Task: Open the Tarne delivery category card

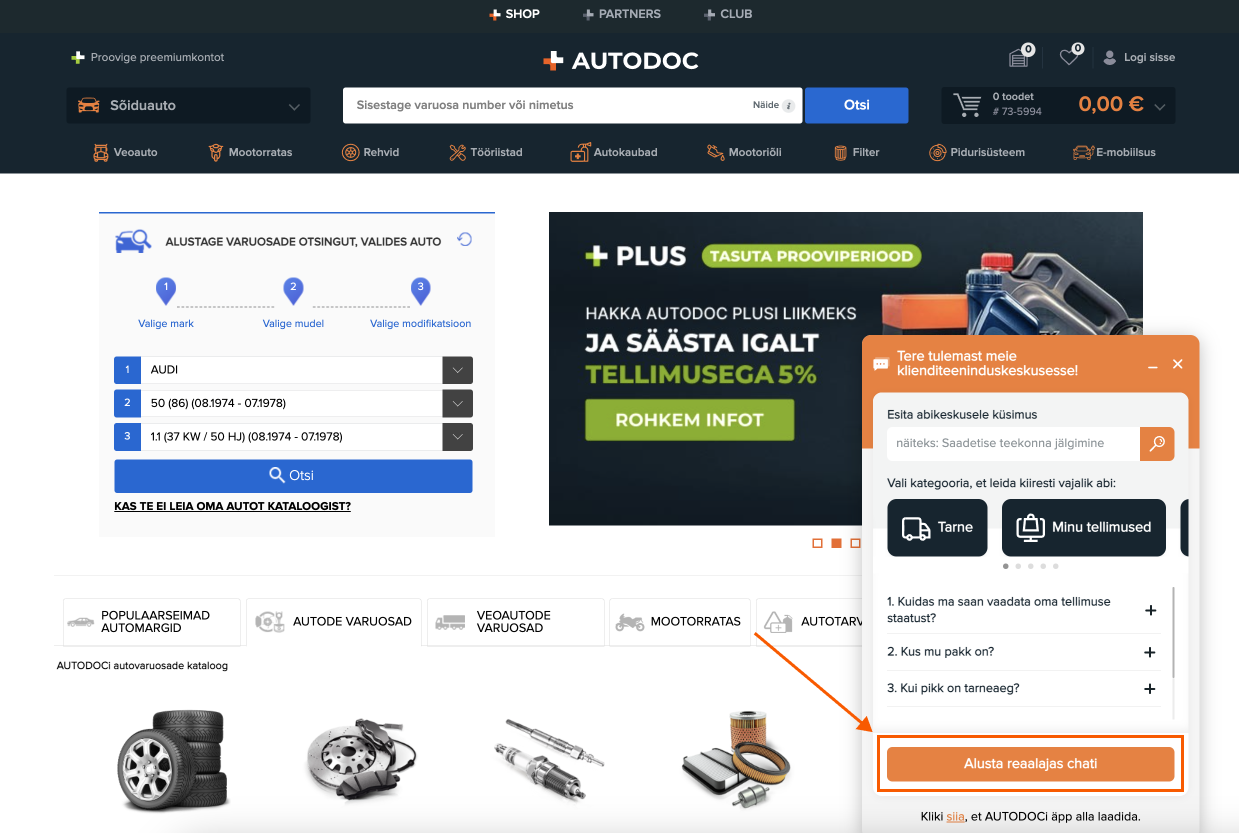Action: [937, 528]
